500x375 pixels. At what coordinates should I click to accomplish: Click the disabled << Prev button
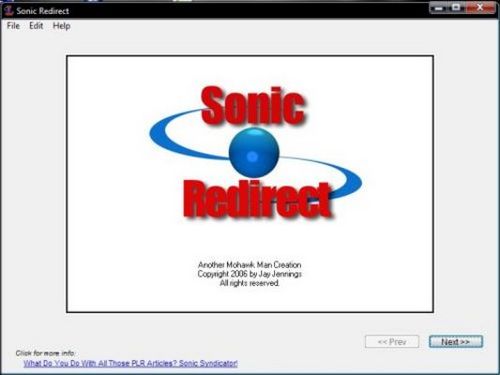coord(392,342)
